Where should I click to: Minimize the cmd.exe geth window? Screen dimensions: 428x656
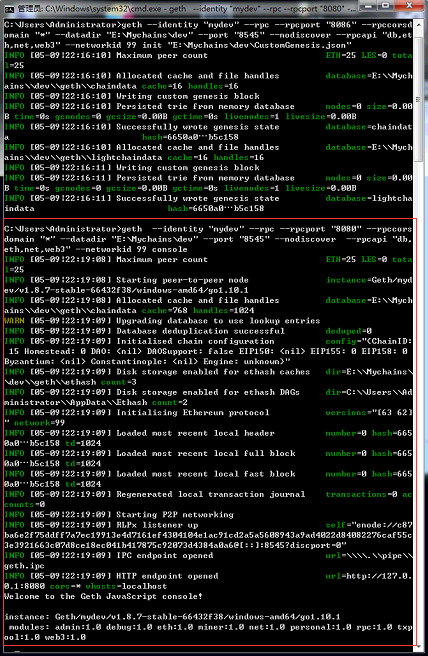[369, 7]
